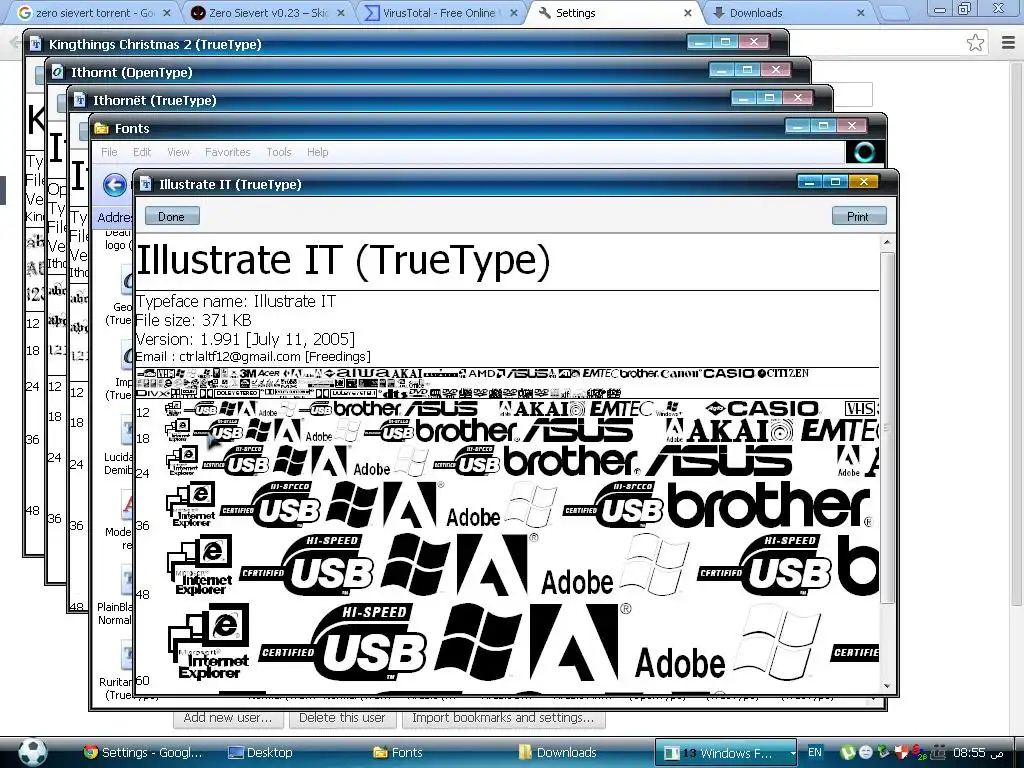The height and width of the screenshot is (768, 1024).
Task: Switch to the VirusTotal Chrome tab
Action: (x=441, y=12)
